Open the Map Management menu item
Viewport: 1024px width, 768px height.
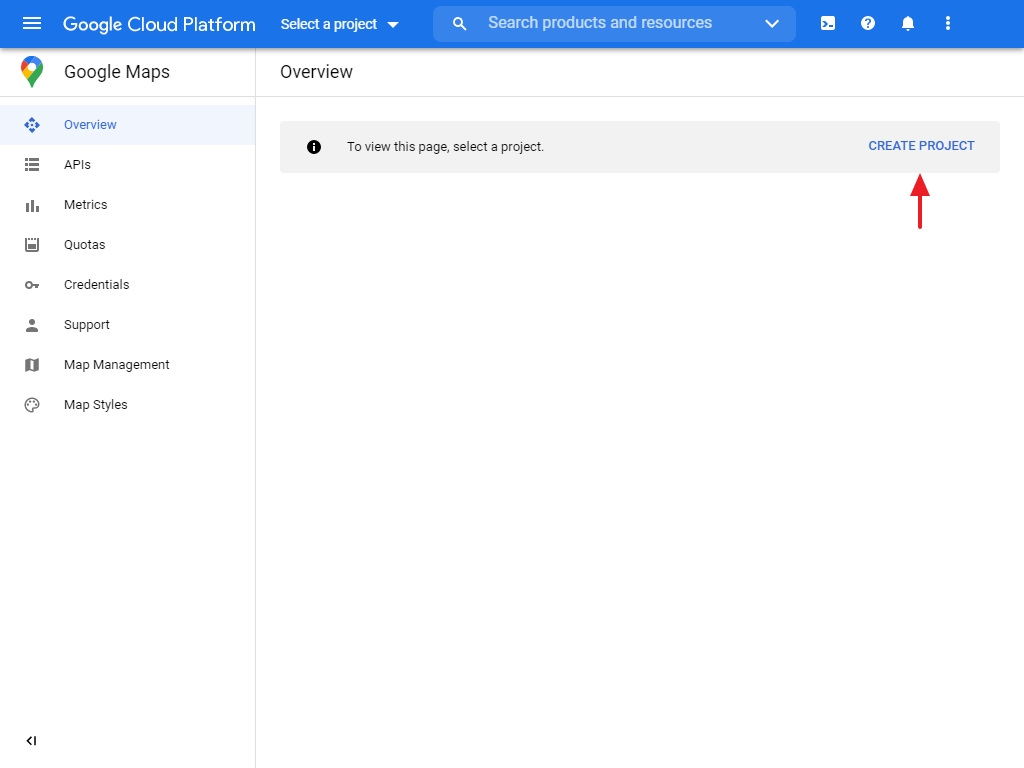click(127, 365)
